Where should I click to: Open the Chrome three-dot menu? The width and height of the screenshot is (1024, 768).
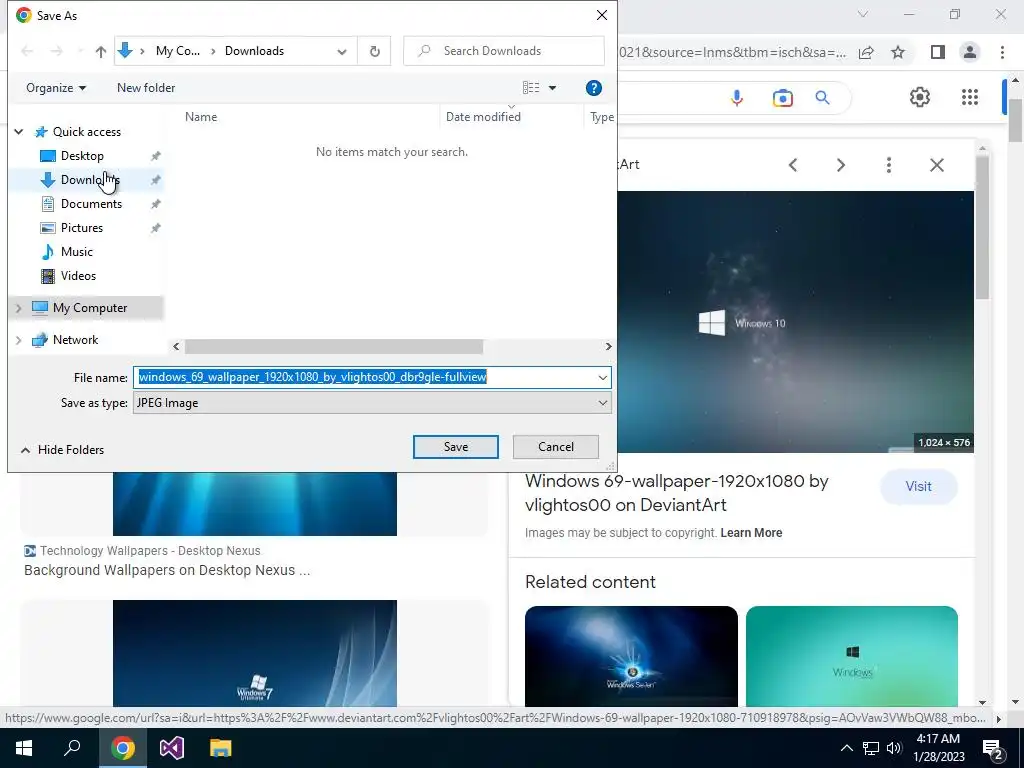1002,52
